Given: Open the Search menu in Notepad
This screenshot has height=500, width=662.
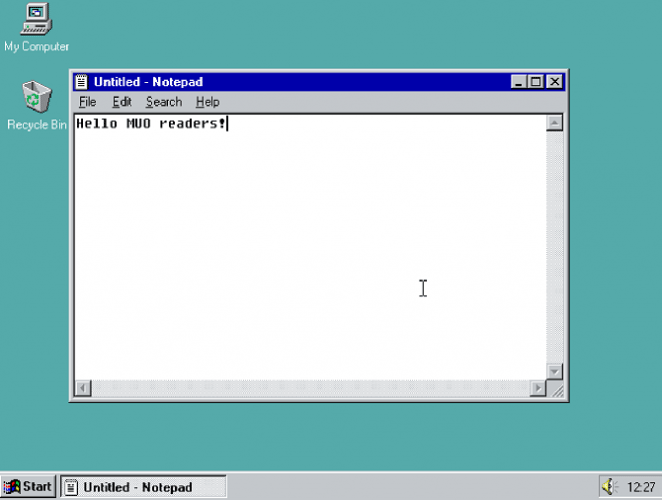Looking at the screenshot, I should coord(164,102).
